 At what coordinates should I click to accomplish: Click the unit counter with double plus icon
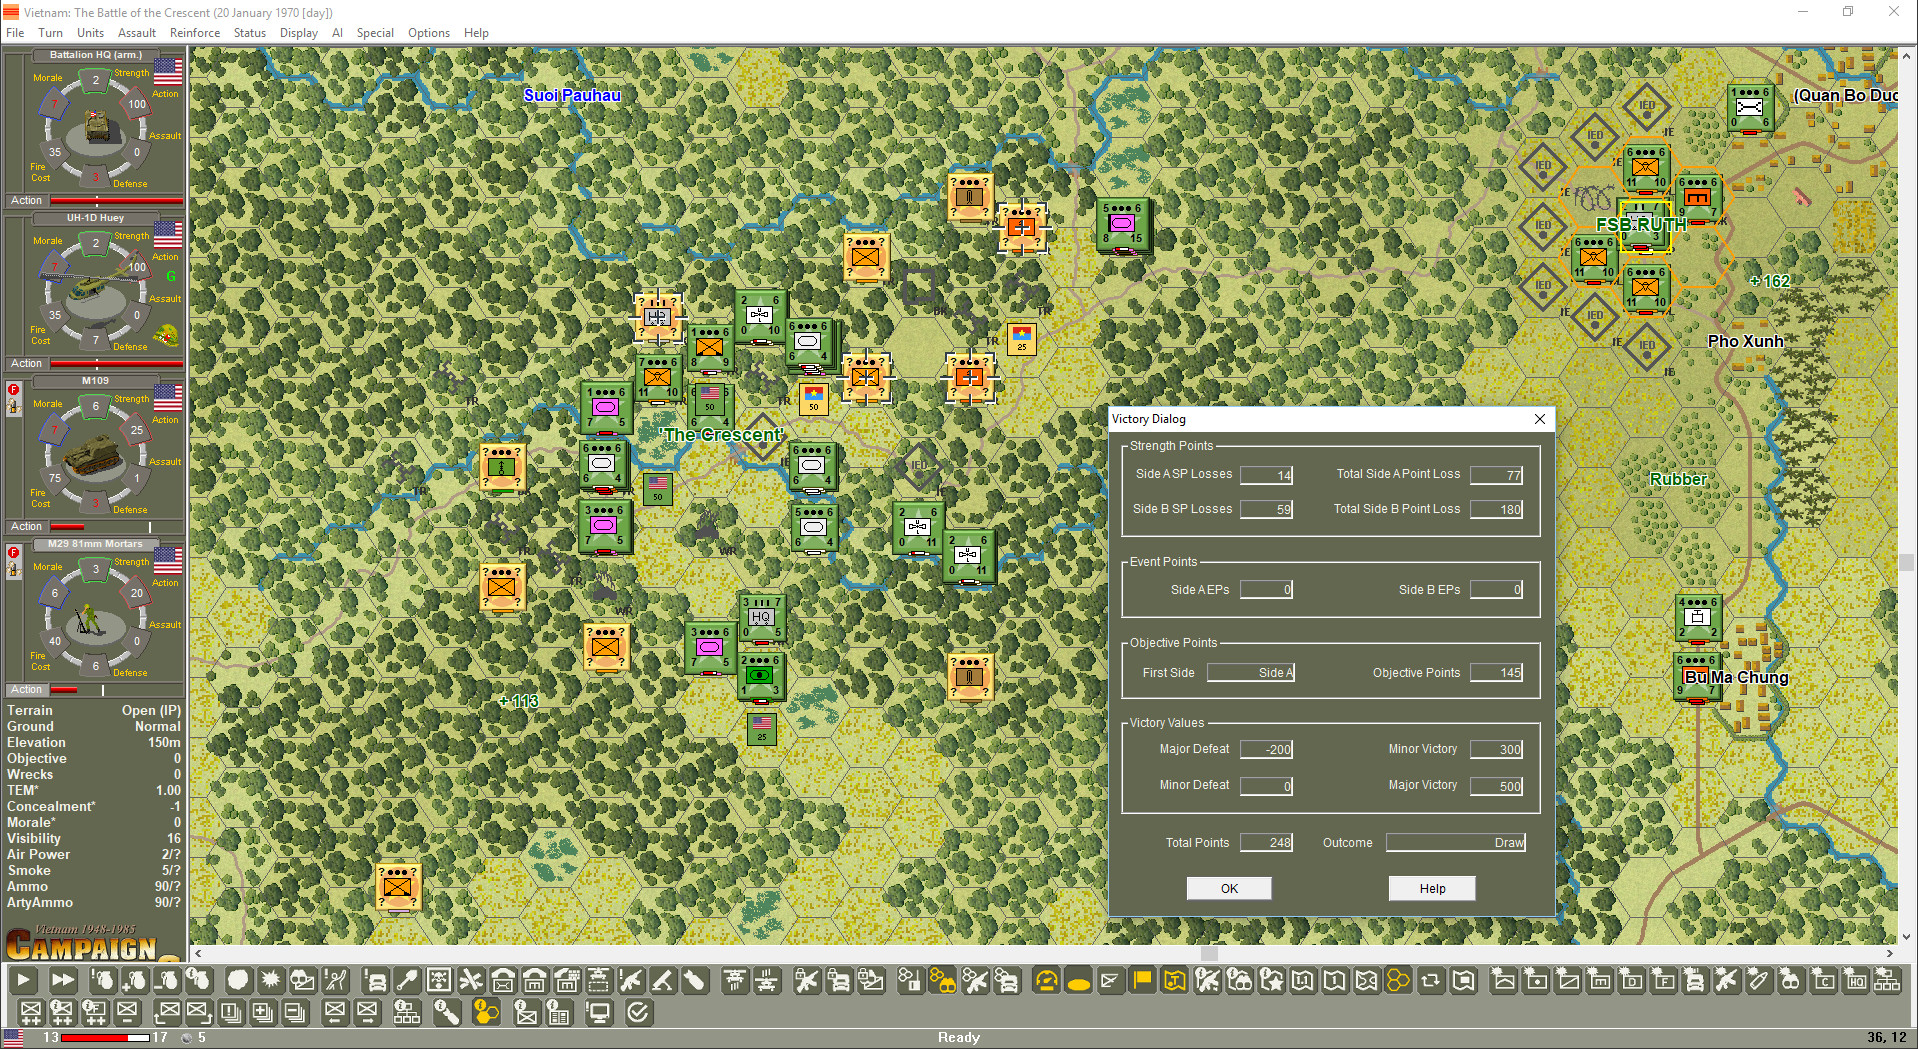coord(30,1013)
